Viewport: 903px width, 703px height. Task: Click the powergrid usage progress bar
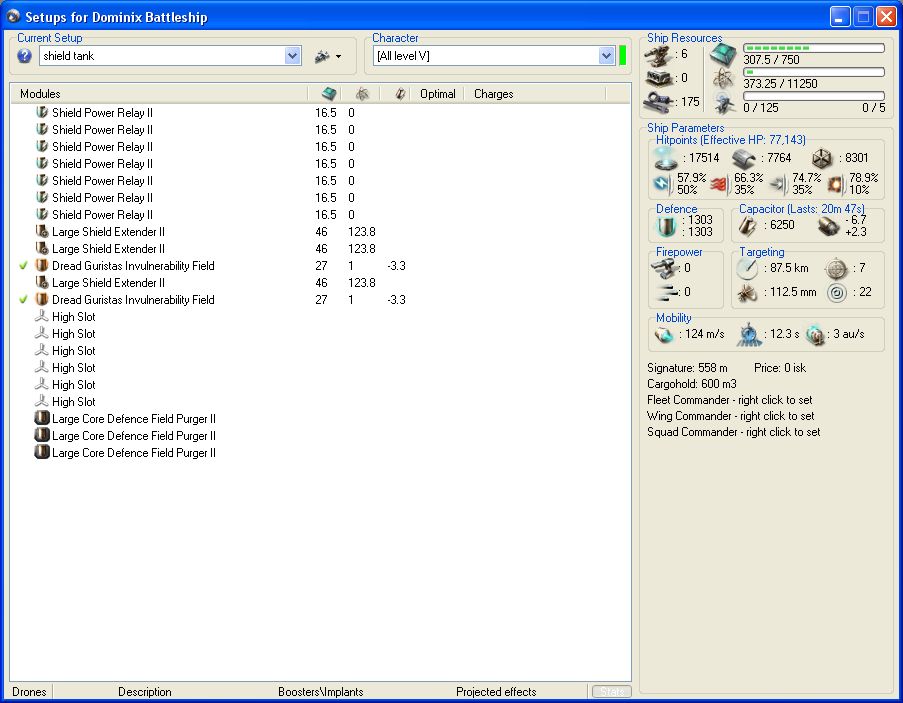(814, 72)
